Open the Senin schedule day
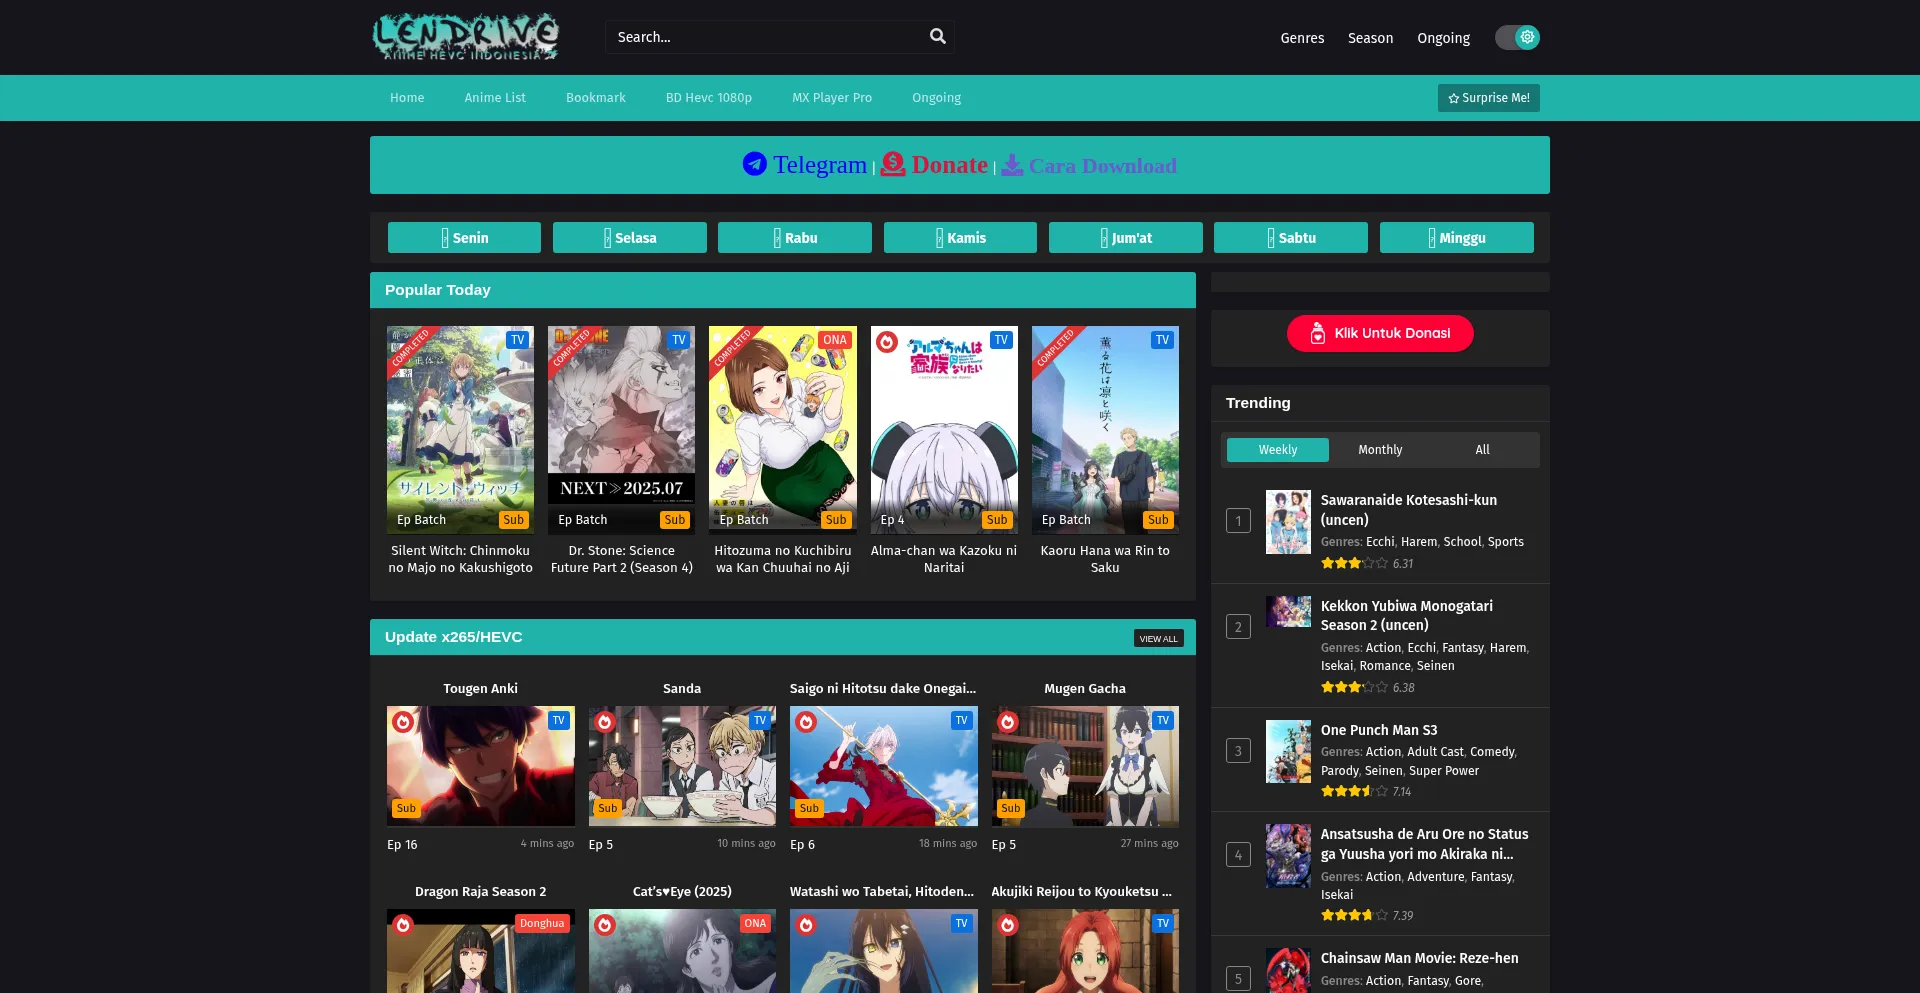 (464, 238)
